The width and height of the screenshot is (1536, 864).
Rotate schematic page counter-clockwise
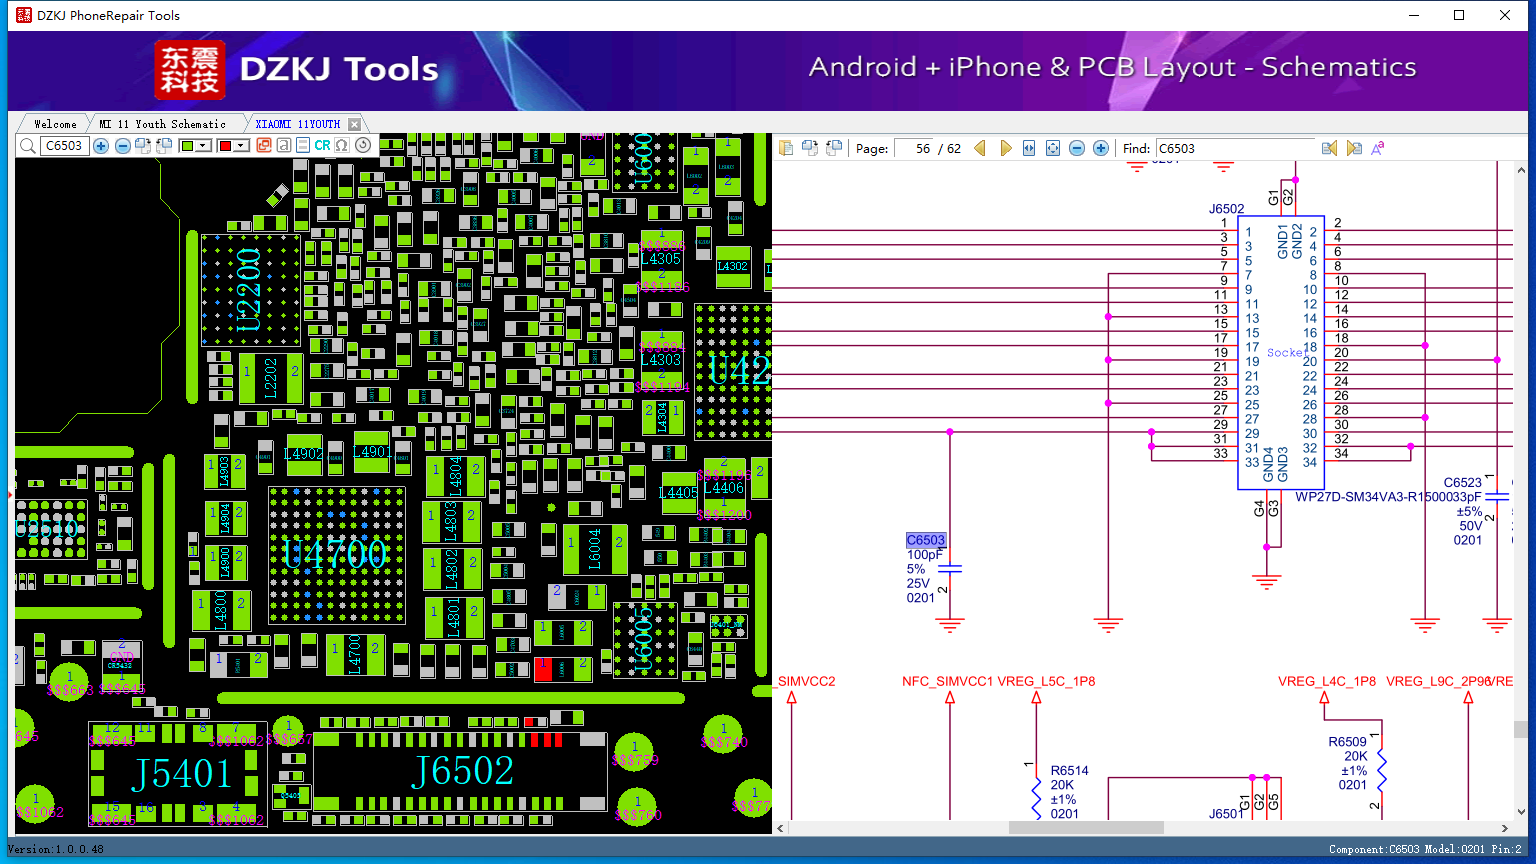pyautogui.click(x=834, y=148)
